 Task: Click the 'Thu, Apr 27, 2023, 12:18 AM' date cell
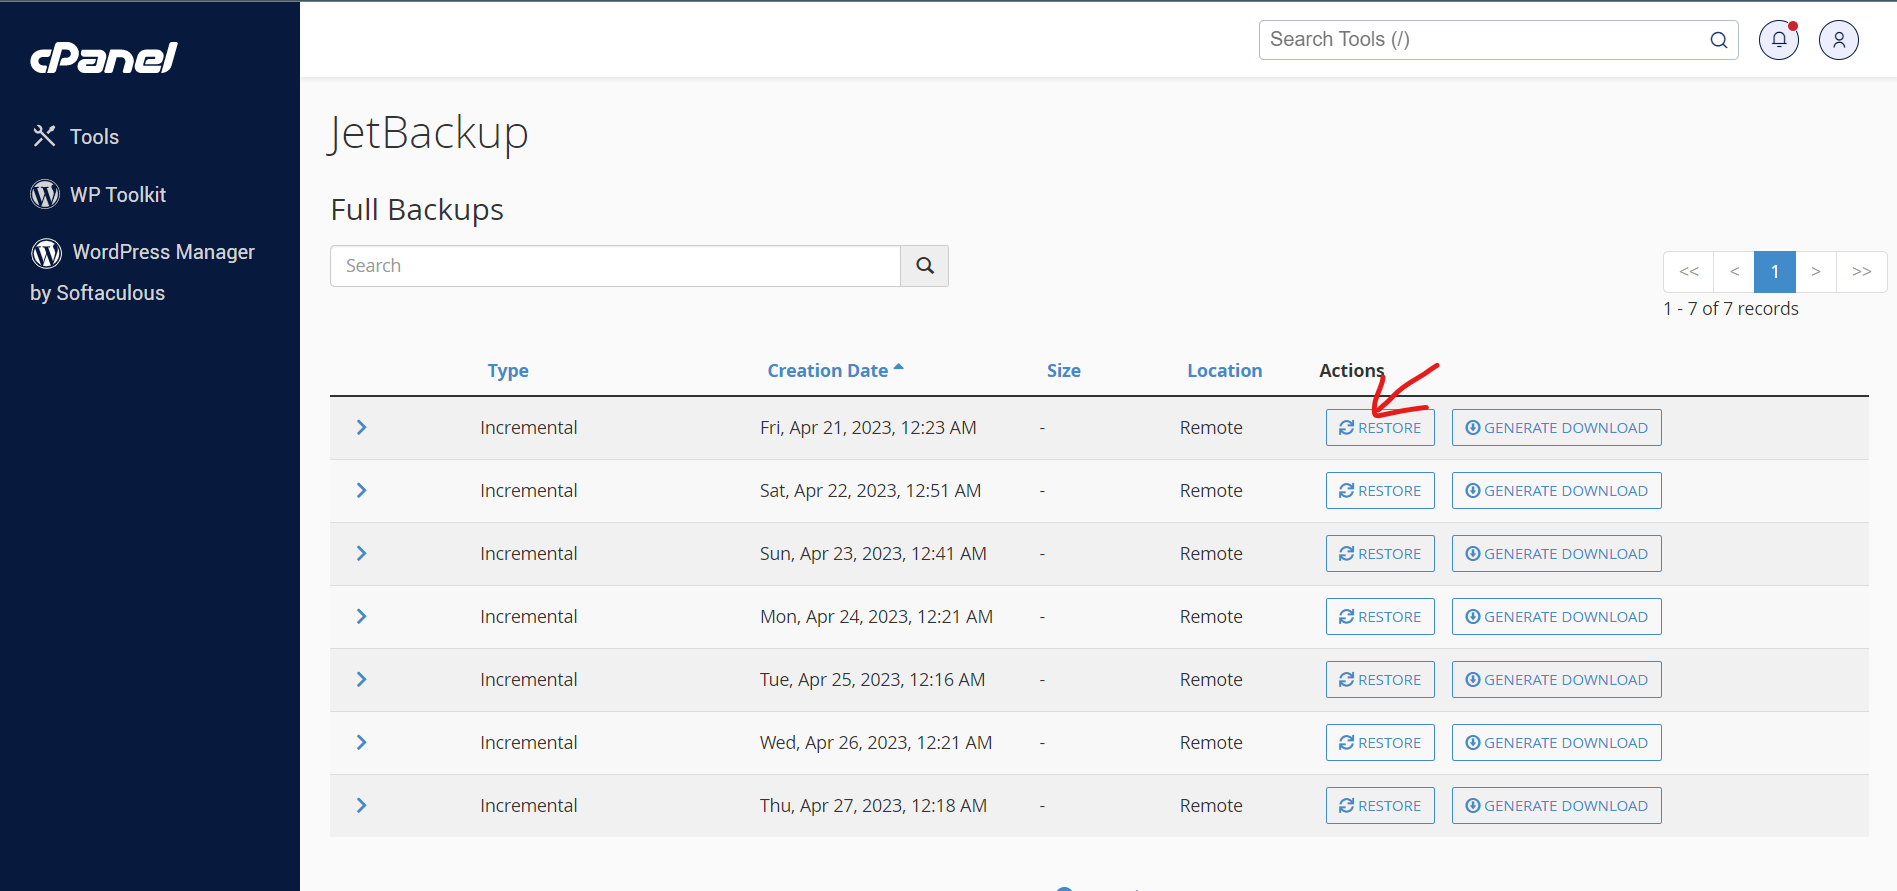point(873,806)
